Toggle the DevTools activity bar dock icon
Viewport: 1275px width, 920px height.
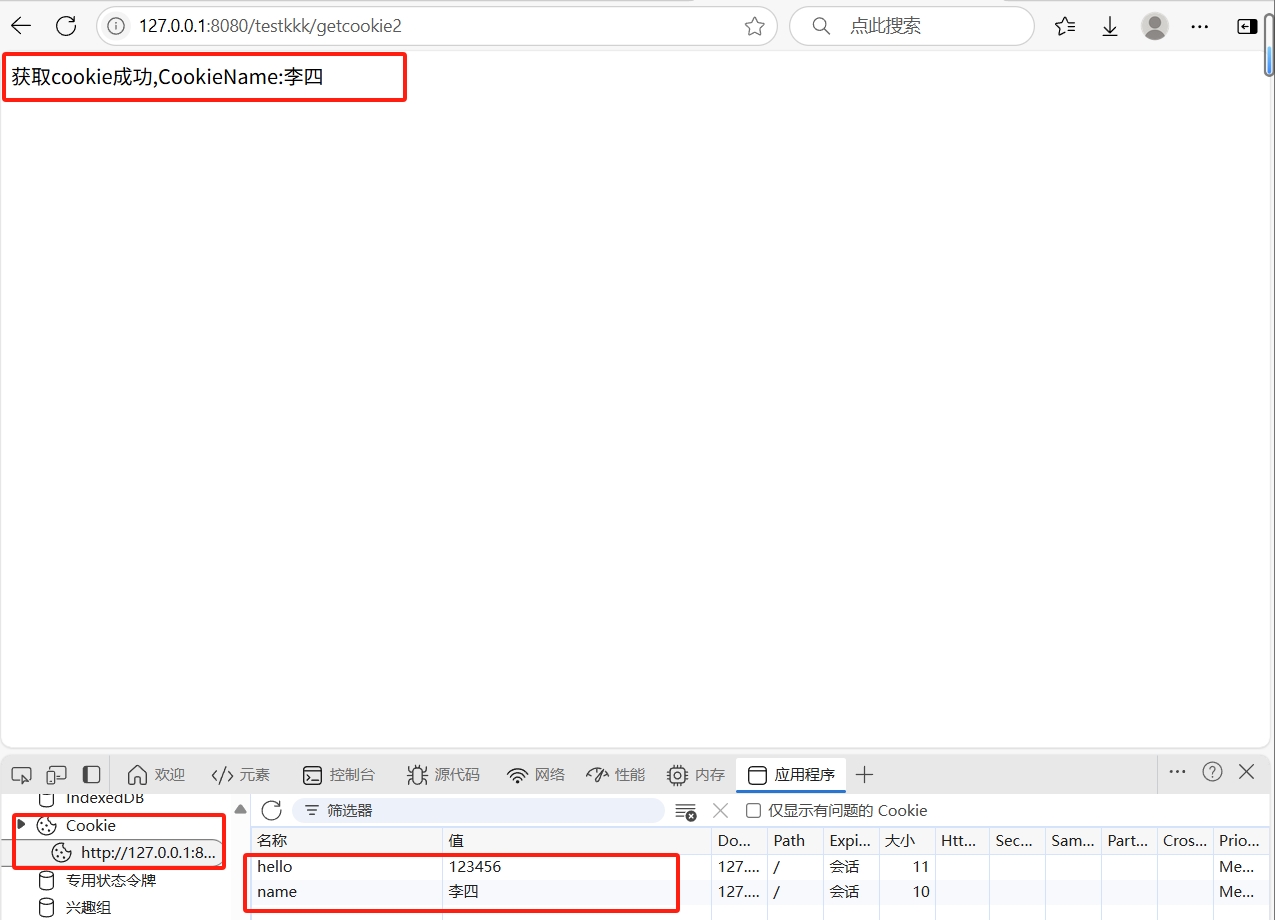91,774
